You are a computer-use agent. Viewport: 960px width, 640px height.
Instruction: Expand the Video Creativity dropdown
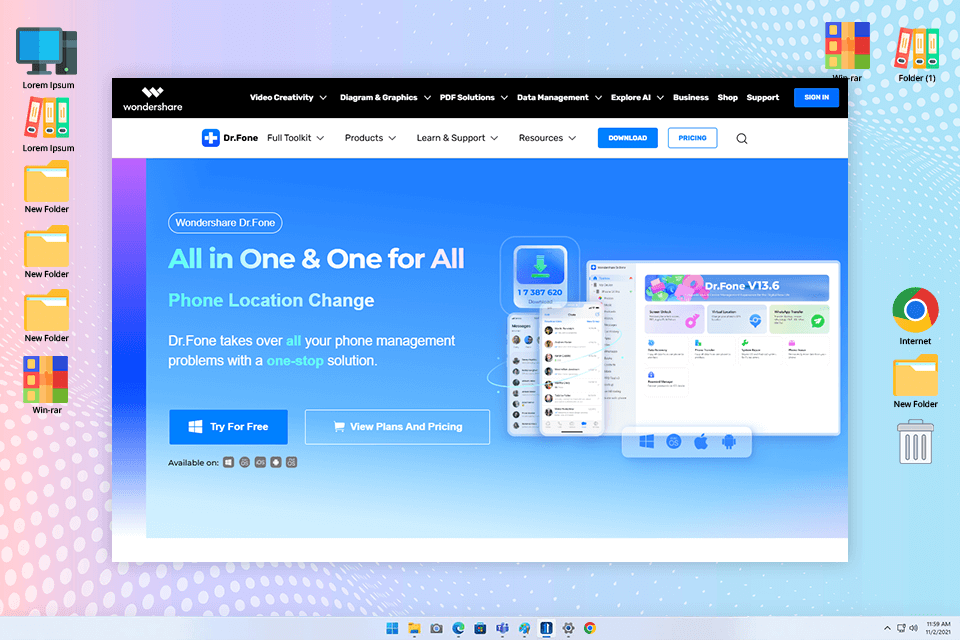pos(288,97)
